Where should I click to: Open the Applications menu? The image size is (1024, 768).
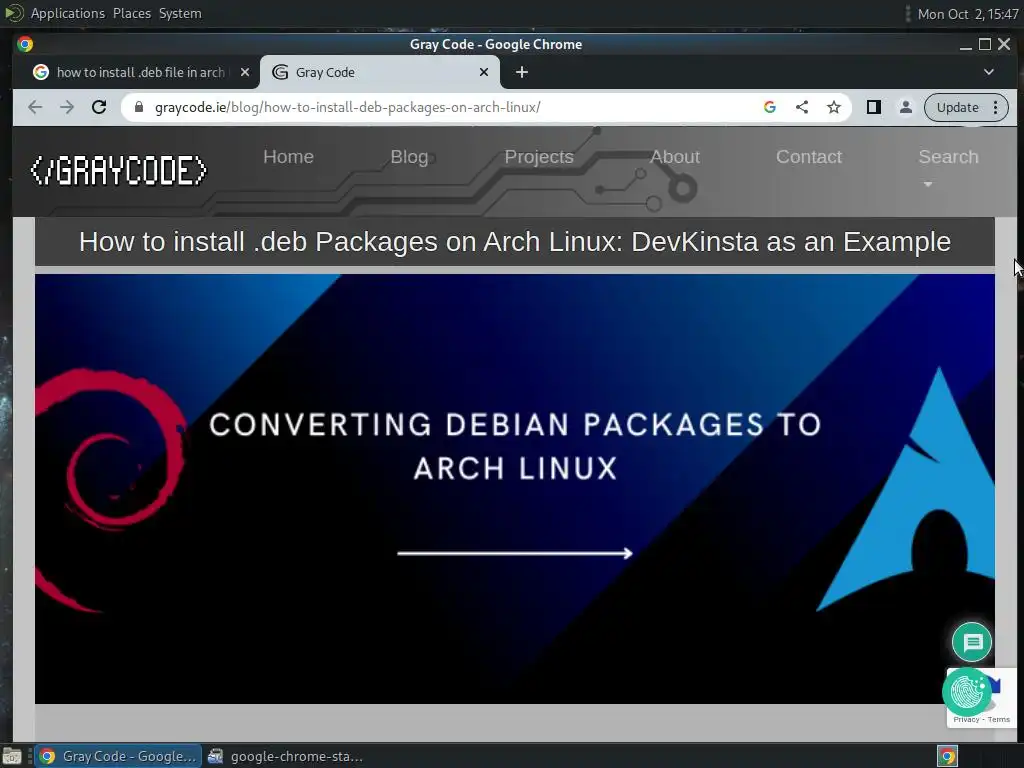point(67,13)
